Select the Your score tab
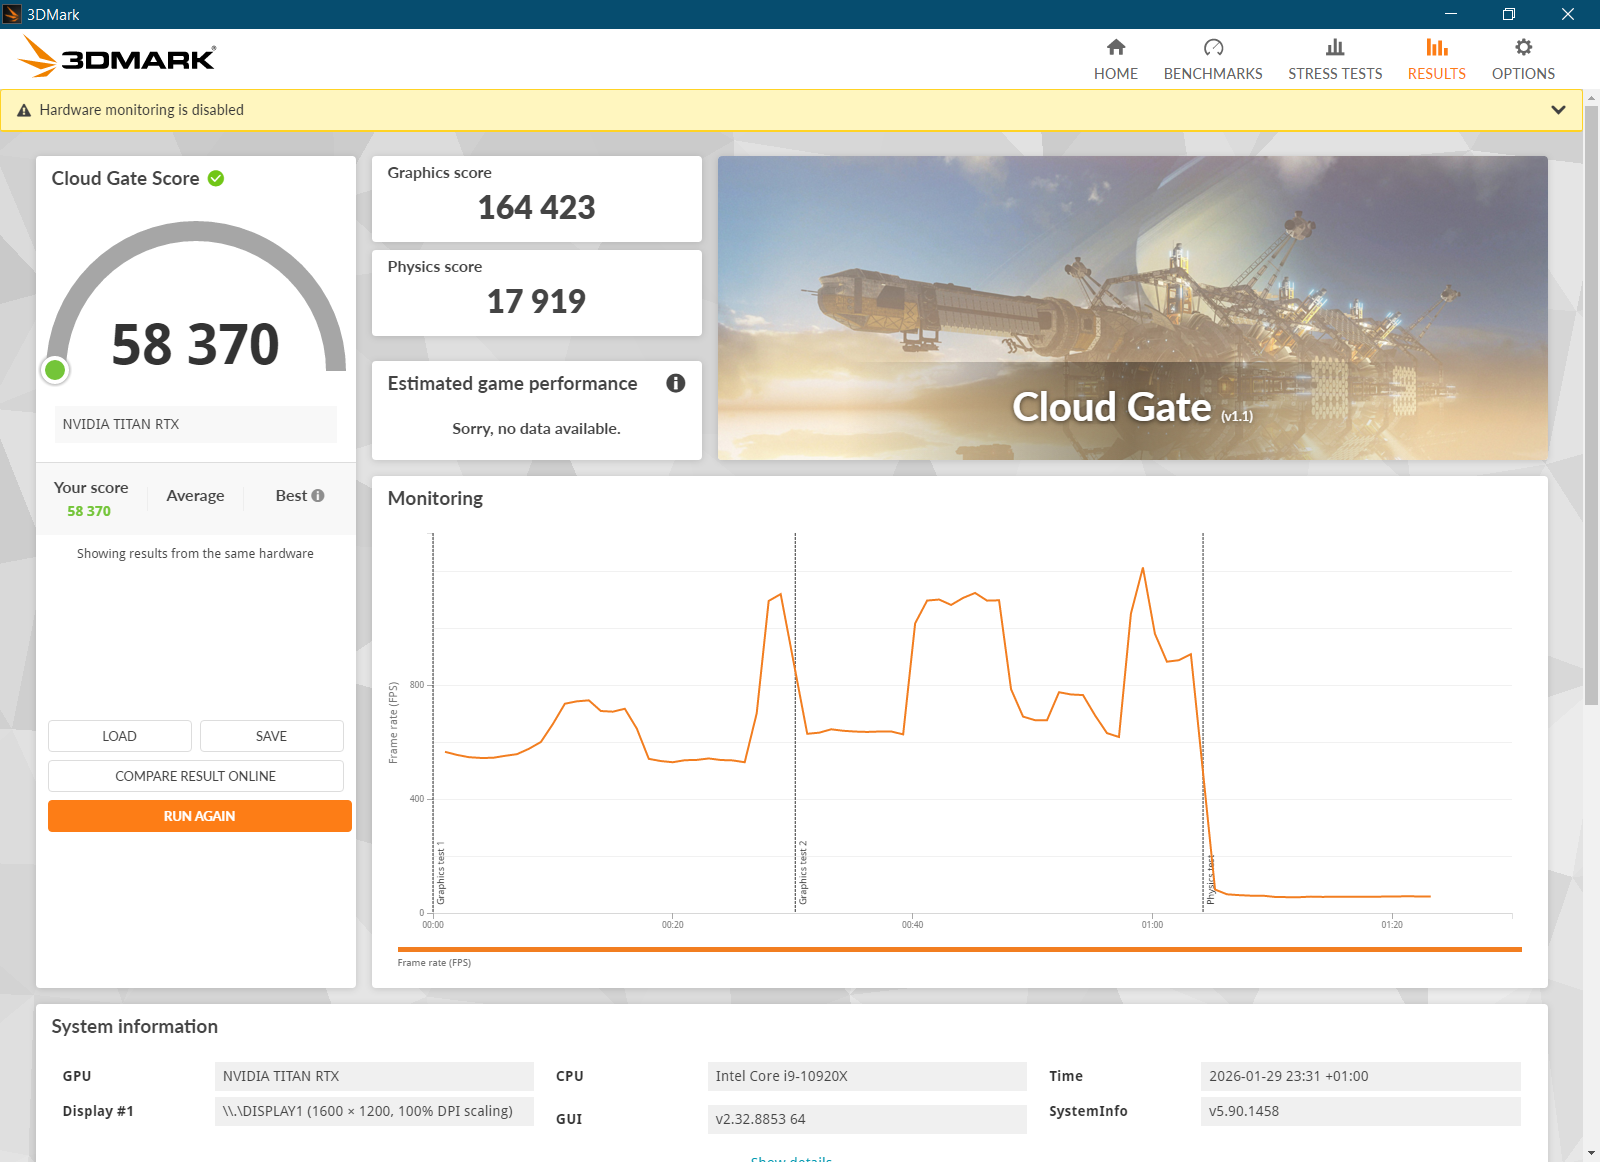 click(91, 498)
